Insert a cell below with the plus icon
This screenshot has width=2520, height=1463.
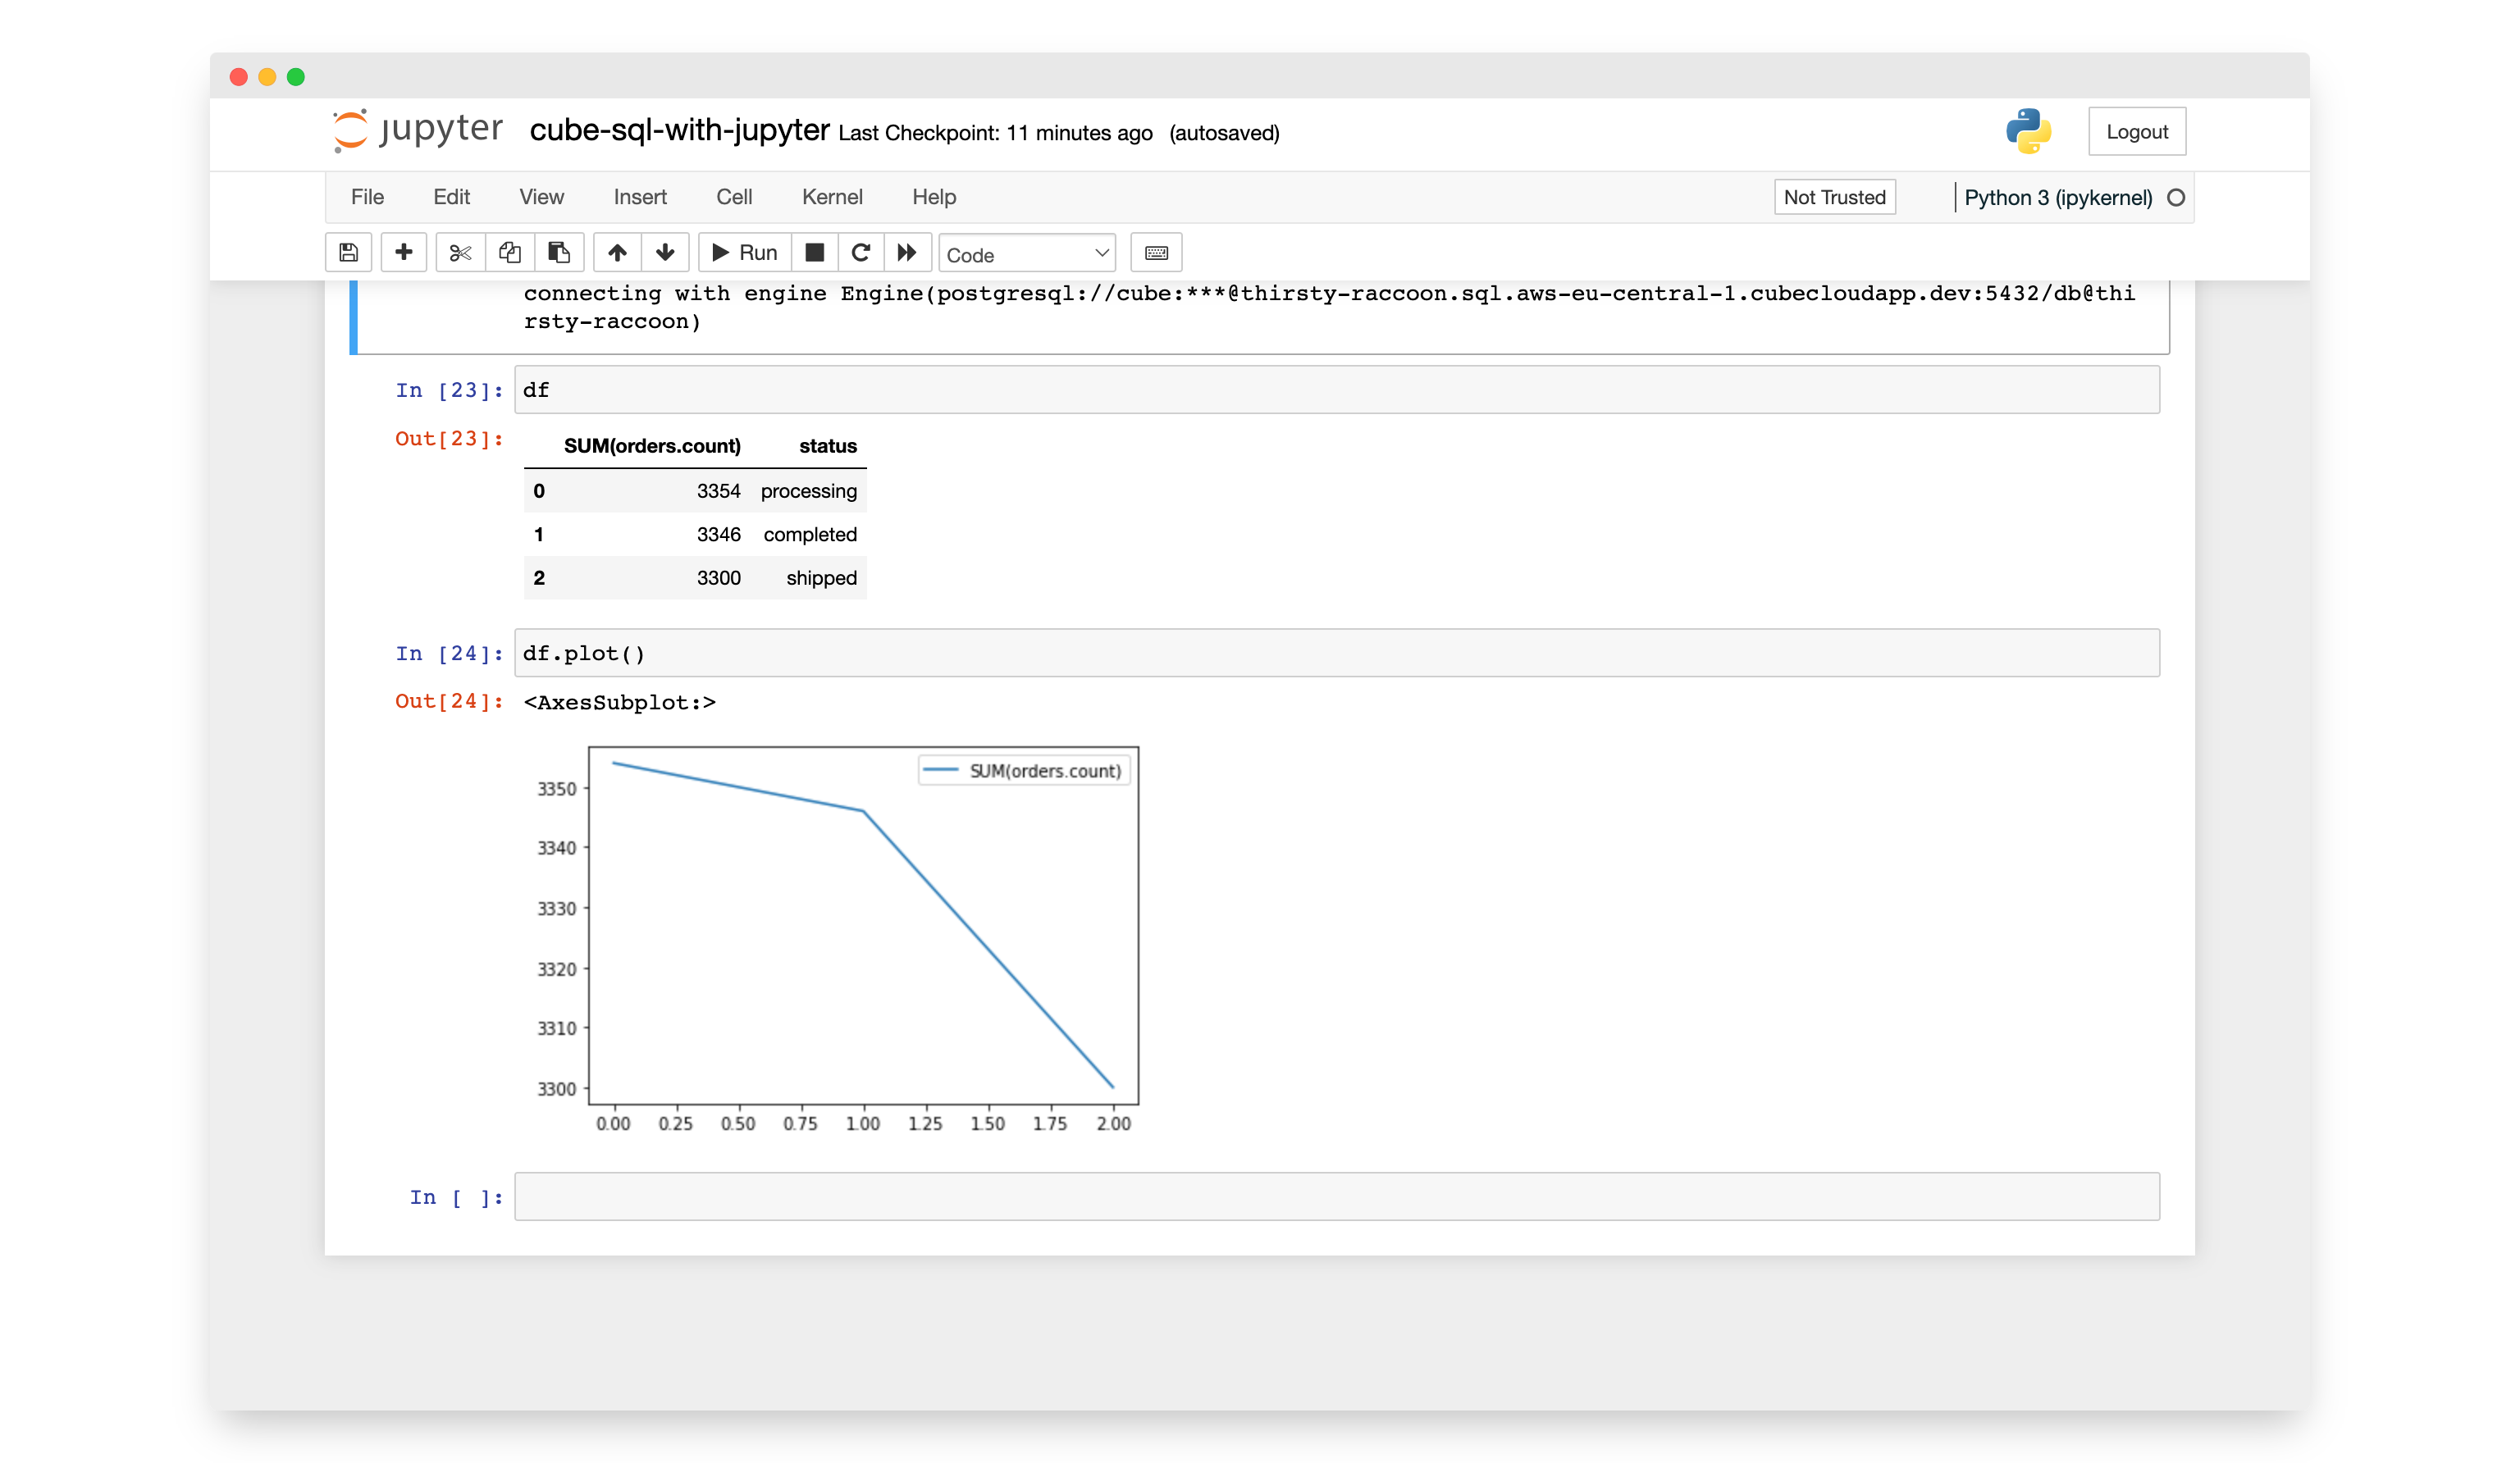pyautogui.click(x=404, y=253)
